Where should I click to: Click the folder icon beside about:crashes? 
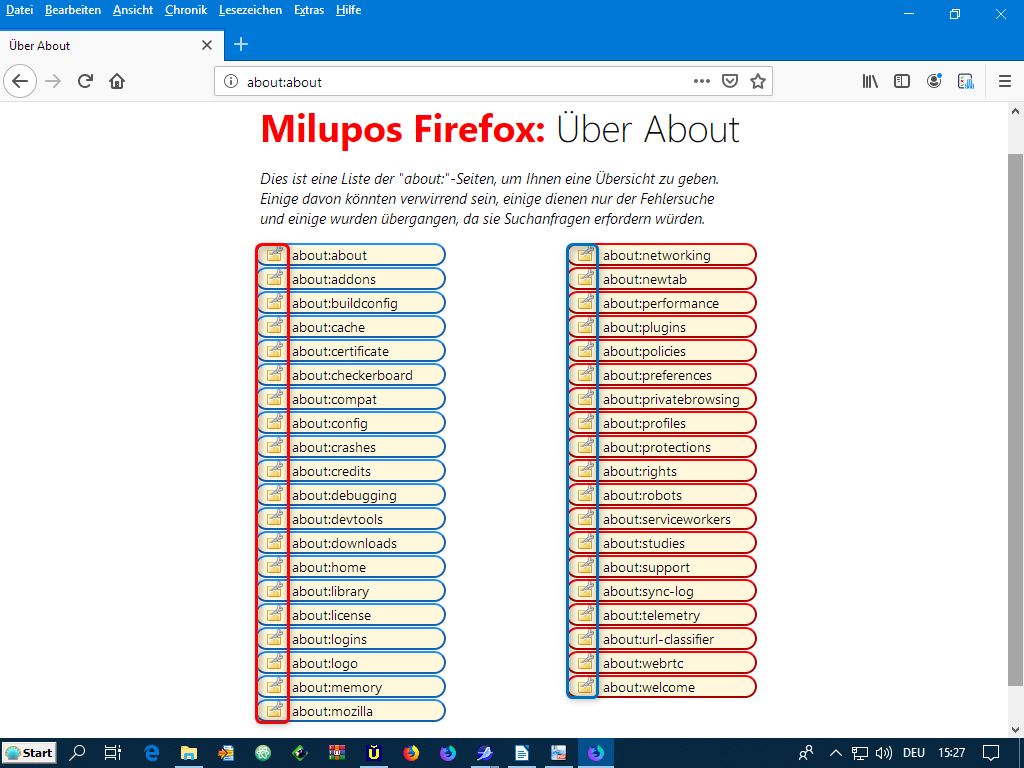coord(274,445)
